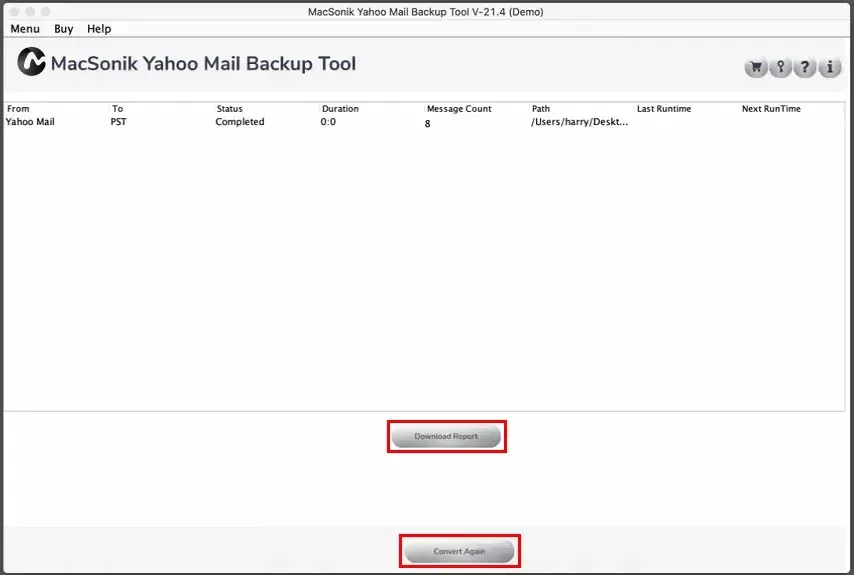
Task: Open the Buy menu
Action: point(64,29)
